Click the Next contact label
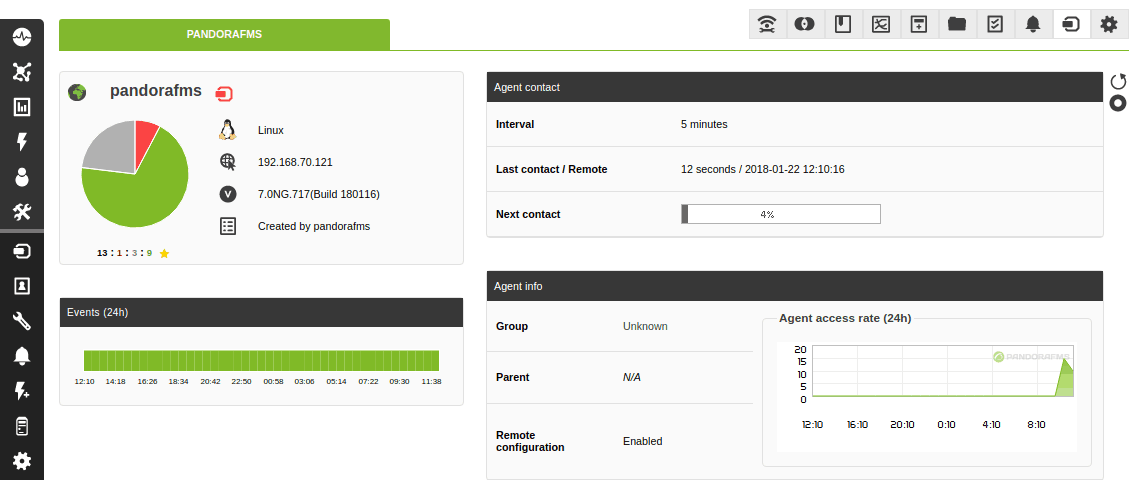The width and height of the screenshot is (1132, 480). click(528, 214)
